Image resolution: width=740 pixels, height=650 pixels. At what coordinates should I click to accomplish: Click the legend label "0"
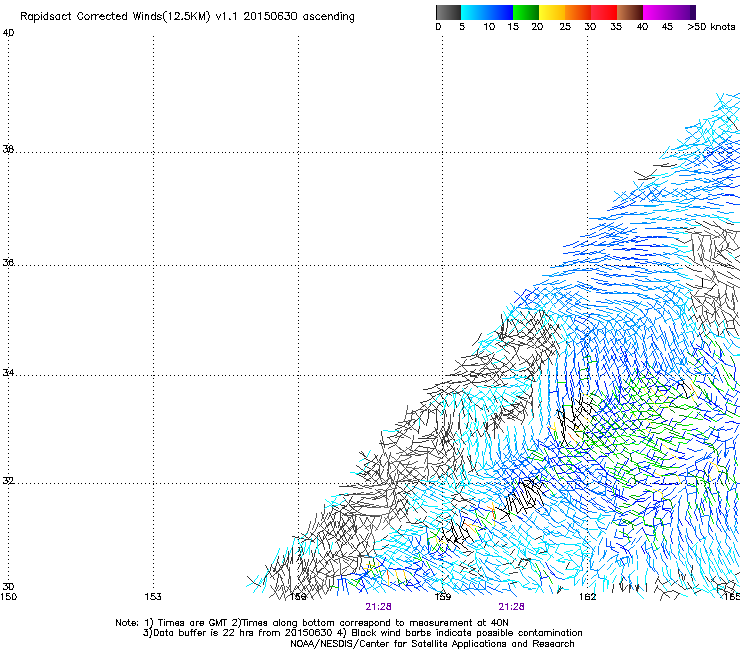pyautogui.click(x=438, y=27)
